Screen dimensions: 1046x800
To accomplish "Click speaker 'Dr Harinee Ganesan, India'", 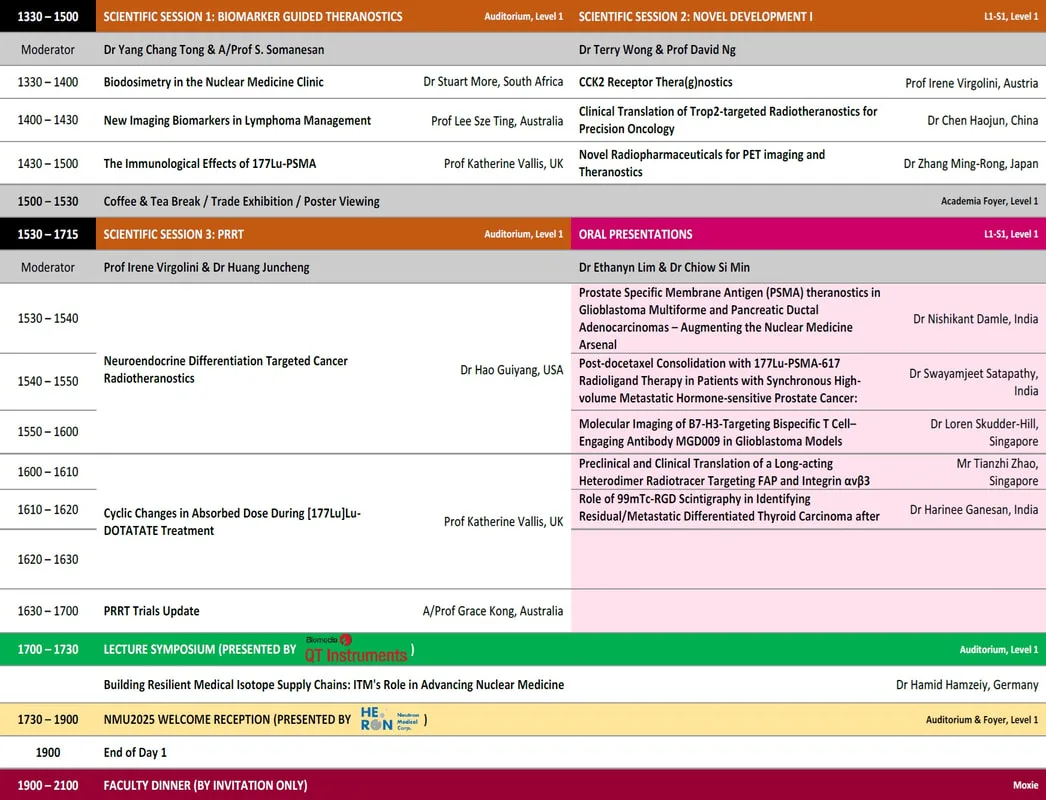I will 974,510.
